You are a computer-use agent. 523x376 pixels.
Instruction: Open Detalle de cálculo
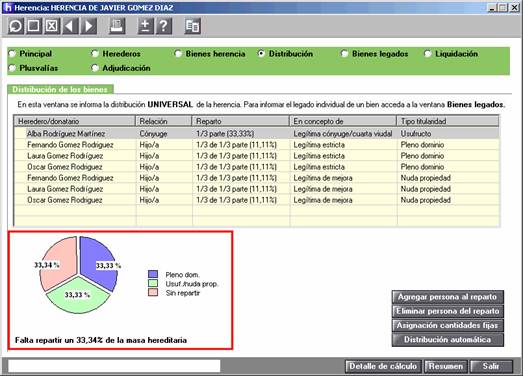383,366
